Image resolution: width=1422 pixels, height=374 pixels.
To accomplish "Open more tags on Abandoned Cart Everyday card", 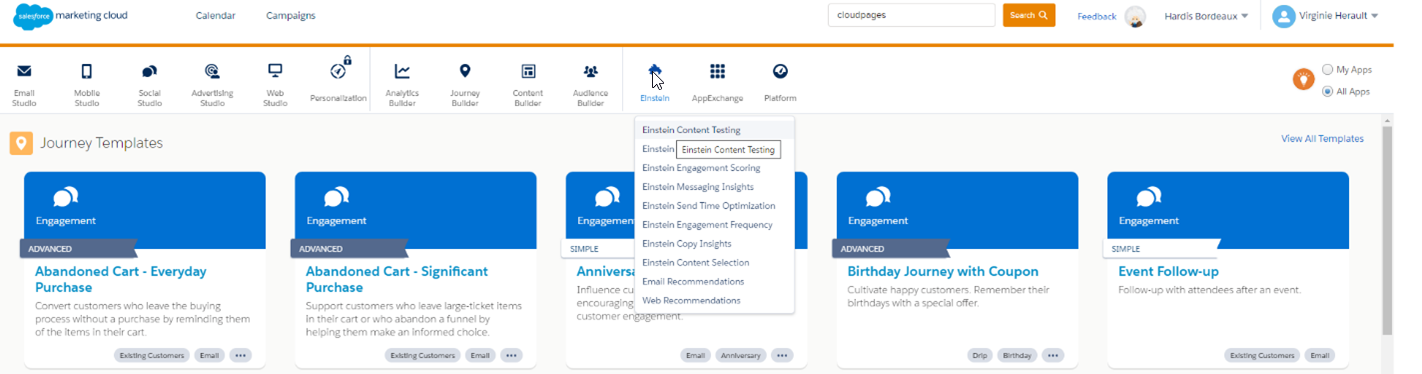I will pos(240,355).
